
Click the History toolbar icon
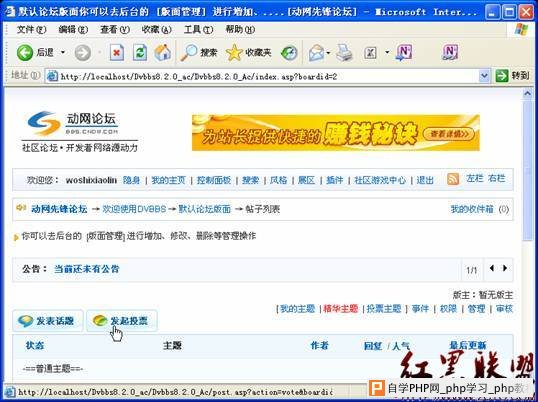click(289, 53)
